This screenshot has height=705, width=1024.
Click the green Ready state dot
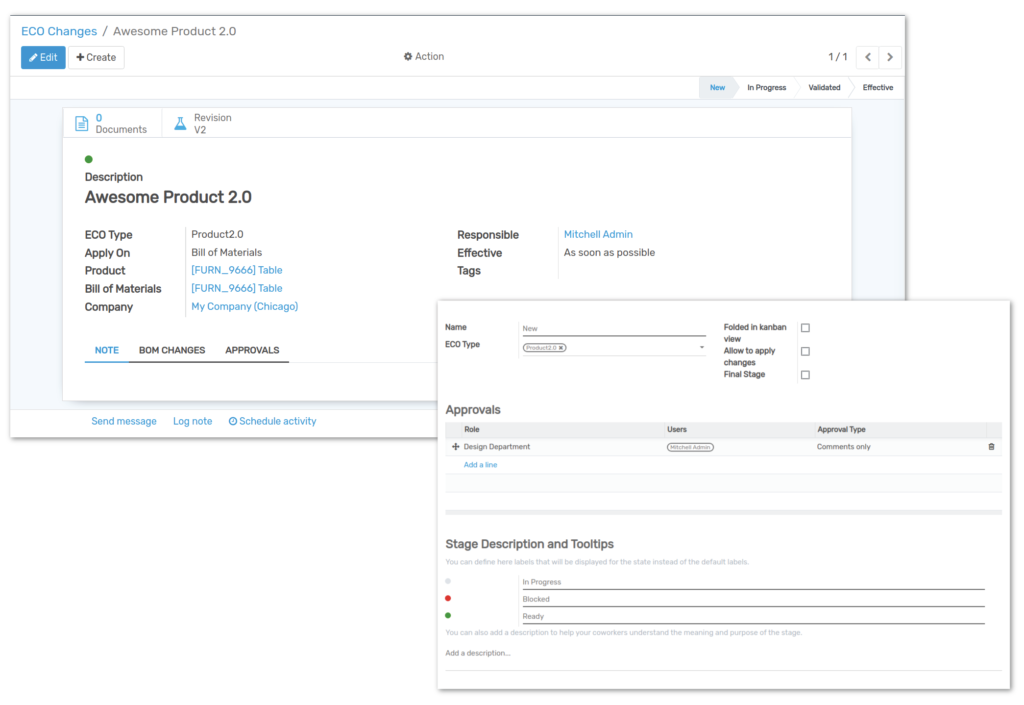[448, 616]
